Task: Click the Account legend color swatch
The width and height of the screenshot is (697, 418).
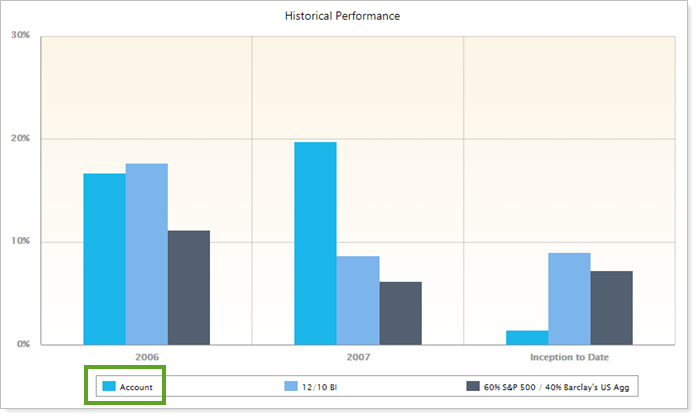Action: 109,386
